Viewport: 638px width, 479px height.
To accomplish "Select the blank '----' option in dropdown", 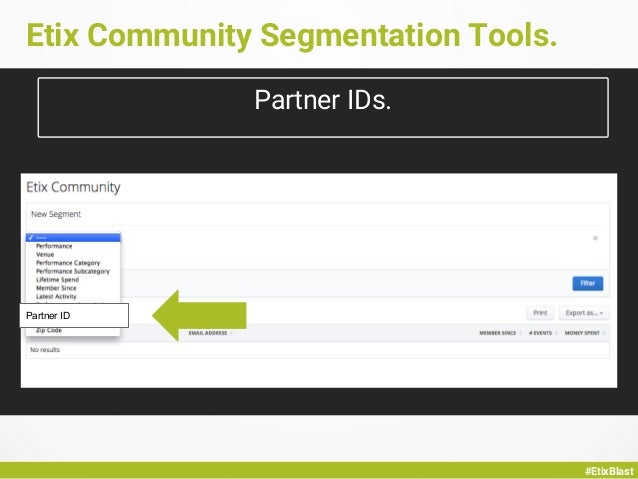I will 73,238.
